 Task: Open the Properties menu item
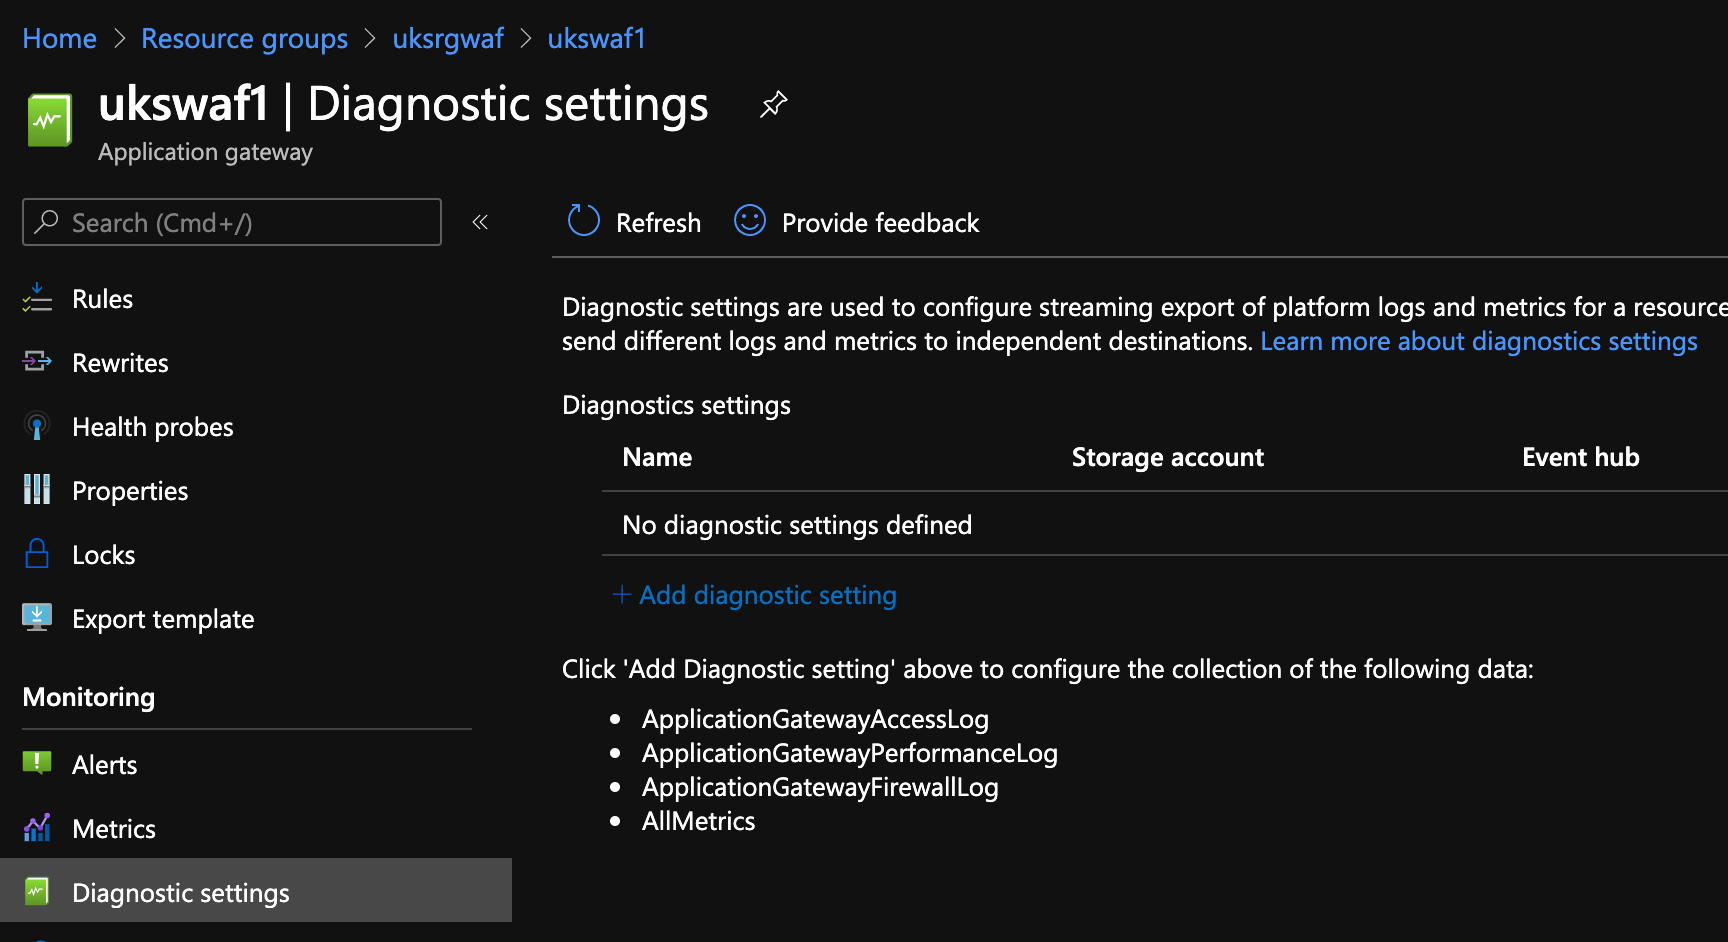point(130,491)
